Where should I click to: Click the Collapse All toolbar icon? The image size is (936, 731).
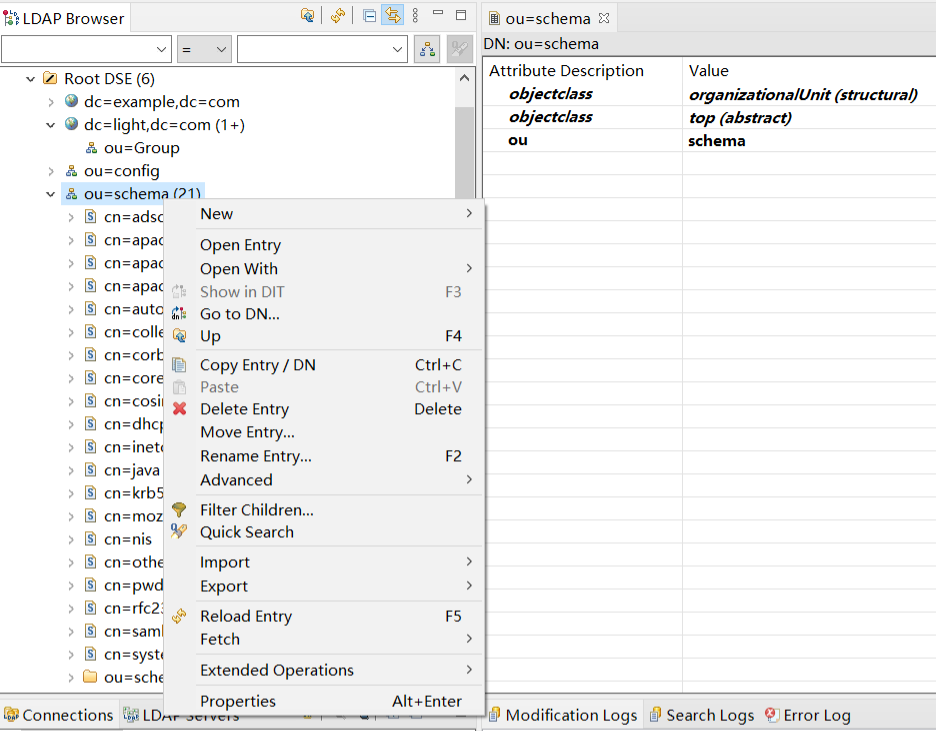point(370,16)
